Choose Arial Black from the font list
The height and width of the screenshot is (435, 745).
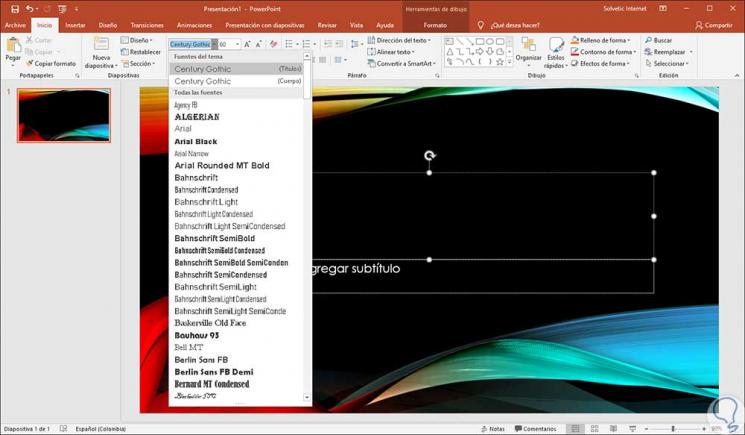pos(196,142)
